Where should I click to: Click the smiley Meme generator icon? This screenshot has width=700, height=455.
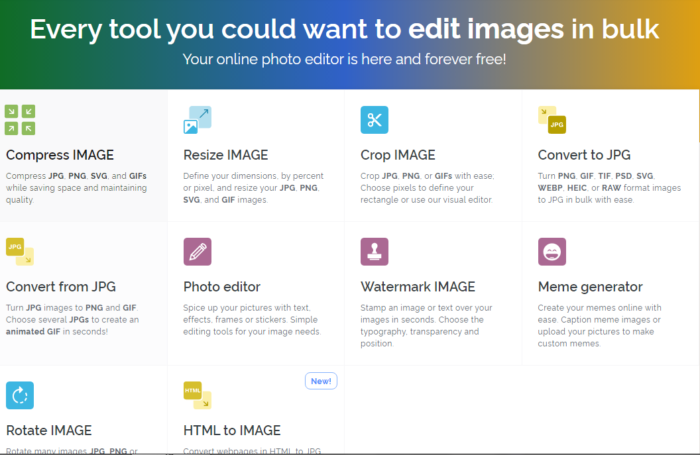(552, 251)
